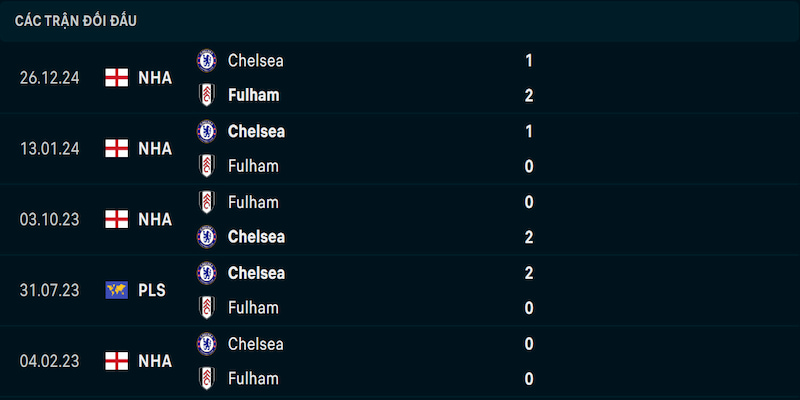Viewport: 800px width, 400px height.
Task: Select the PLS competition label
Action: point(152,290)
